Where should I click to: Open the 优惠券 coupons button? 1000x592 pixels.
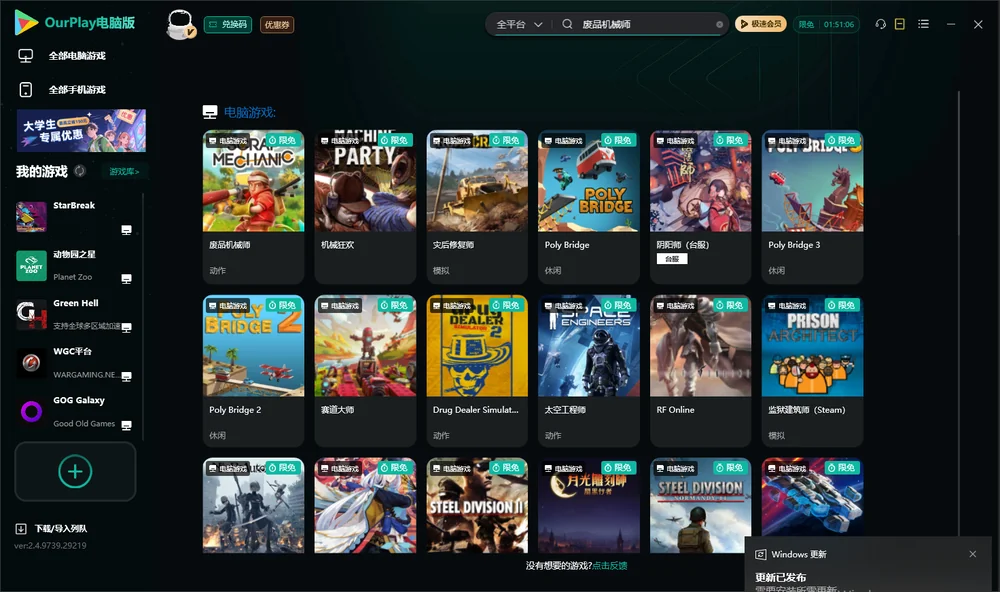tap(277, 24)
